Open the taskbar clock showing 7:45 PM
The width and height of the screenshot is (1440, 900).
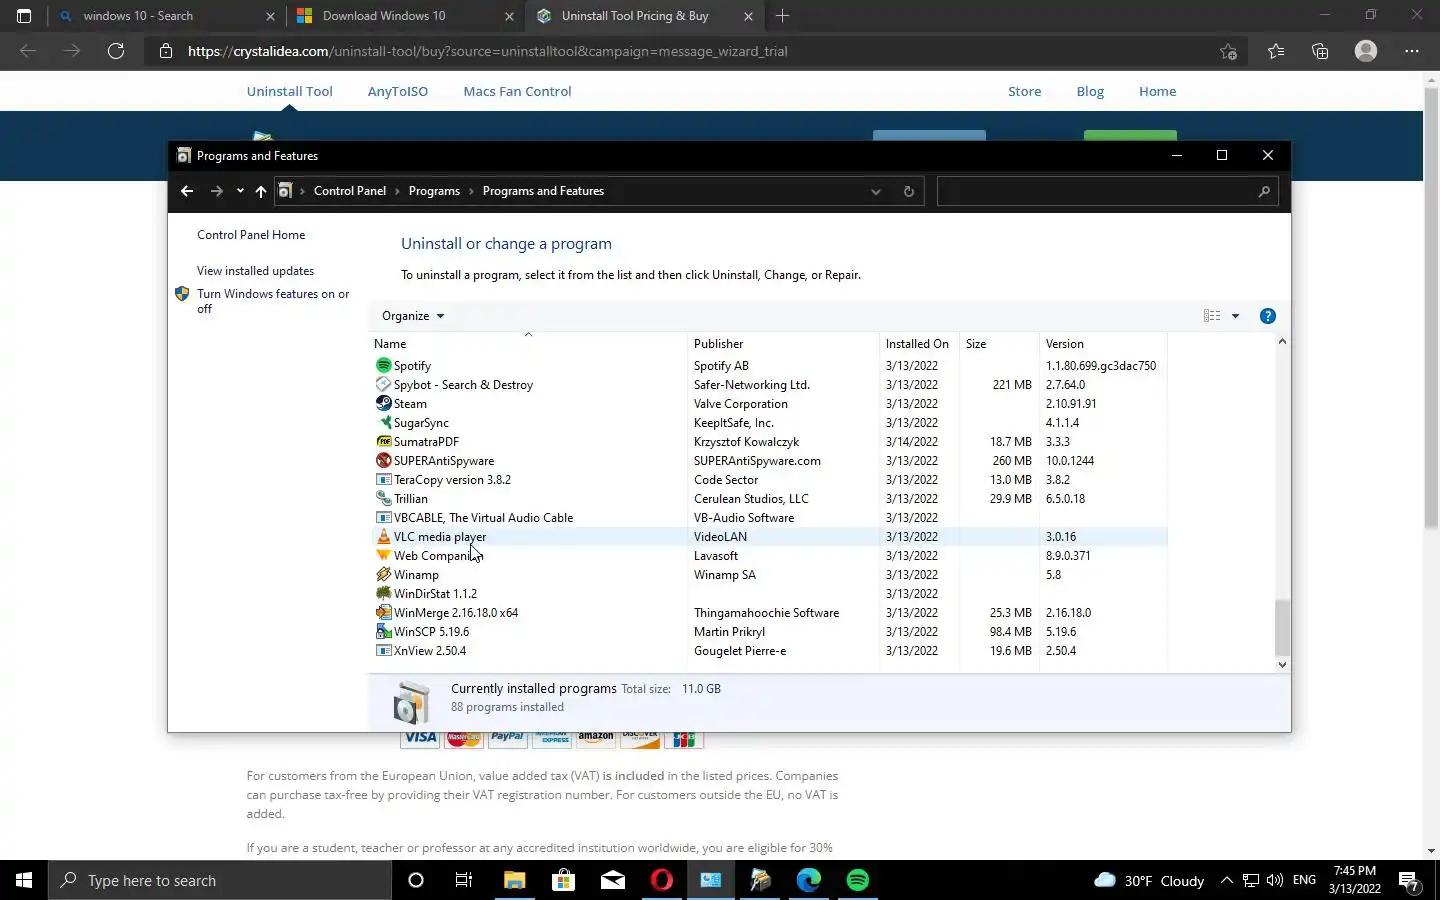click(1355, 880)
